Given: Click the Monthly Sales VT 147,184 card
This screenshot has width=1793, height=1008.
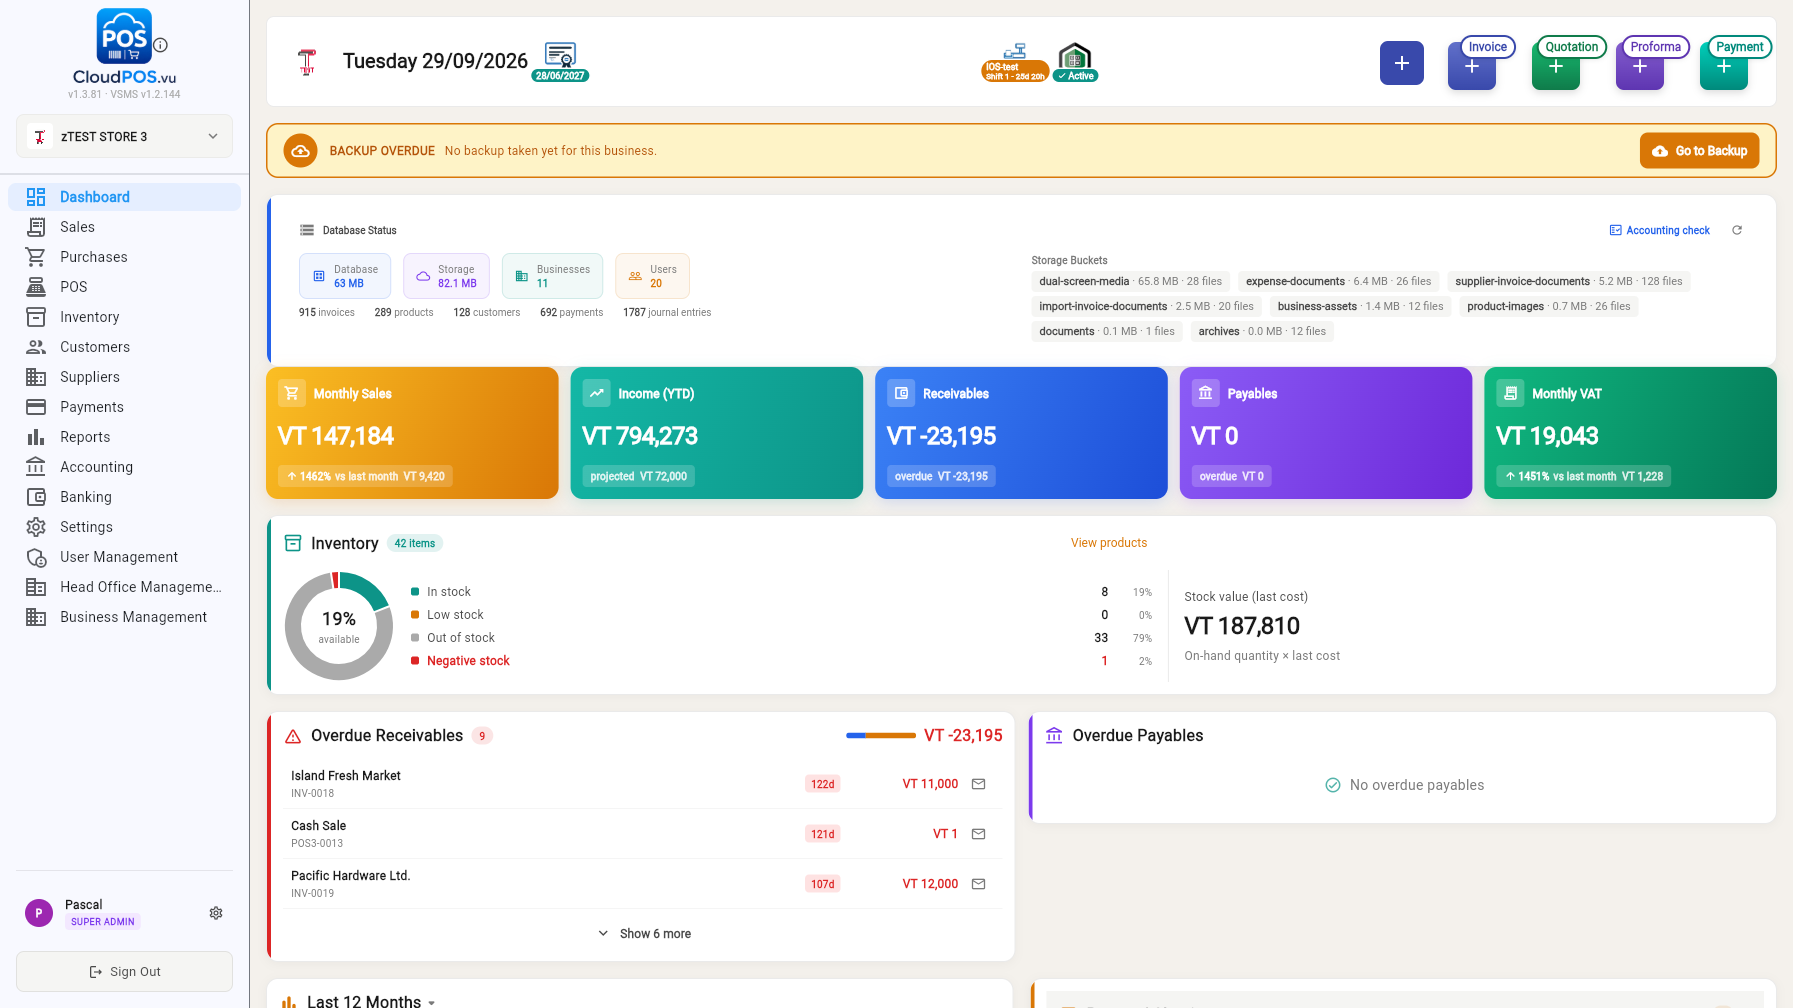Looking at the screenshot, I should [412, 433].
